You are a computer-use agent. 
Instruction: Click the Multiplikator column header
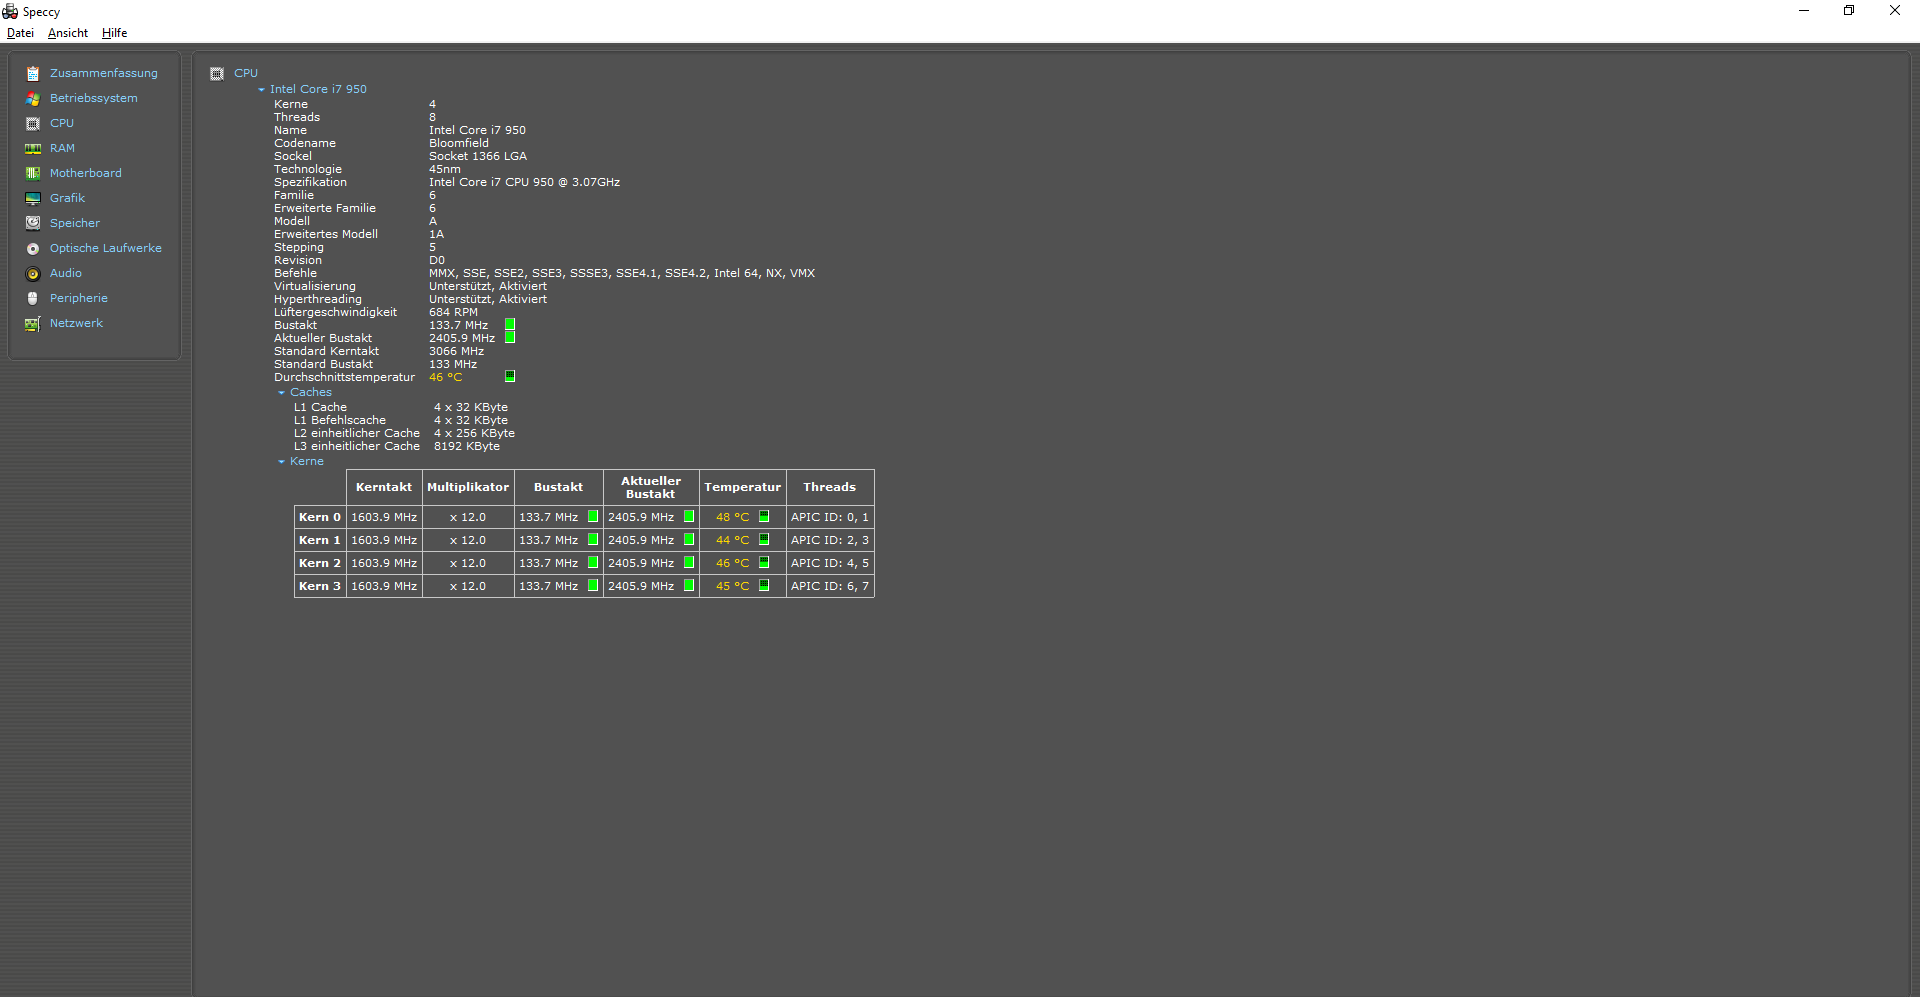(x=468, y=488)
